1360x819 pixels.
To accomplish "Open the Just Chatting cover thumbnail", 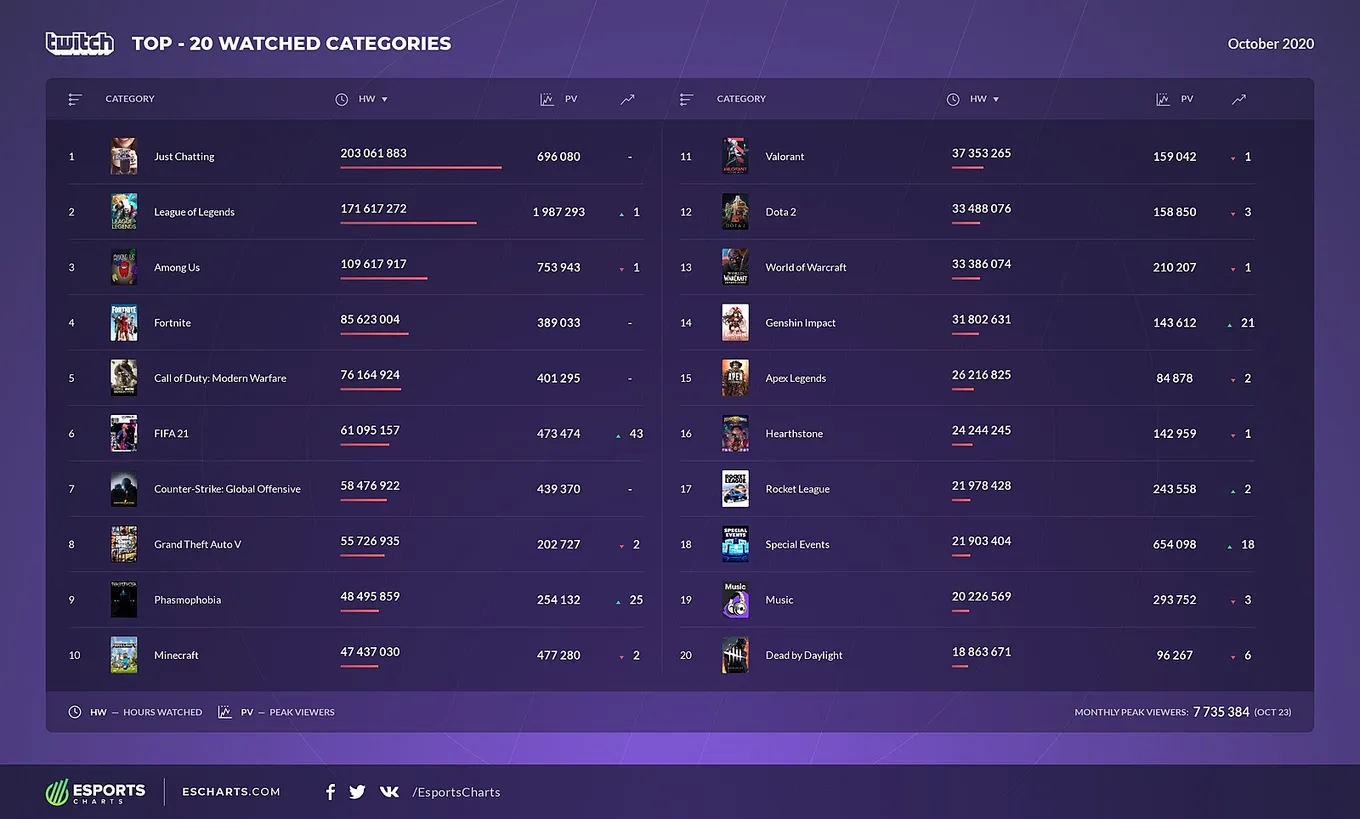I will [x=124, y=156].
